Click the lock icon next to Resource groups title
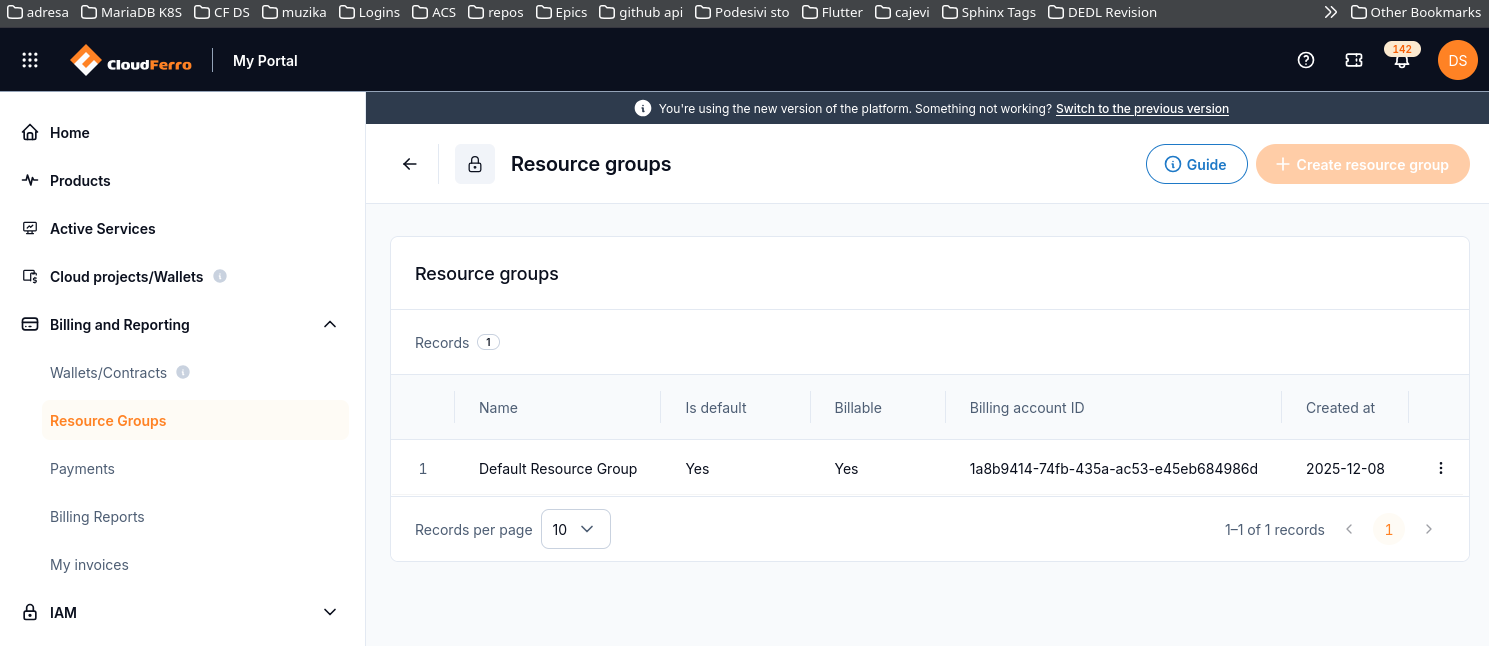The width and height of the screenshot is (1489, 646). tap(475, 164)
